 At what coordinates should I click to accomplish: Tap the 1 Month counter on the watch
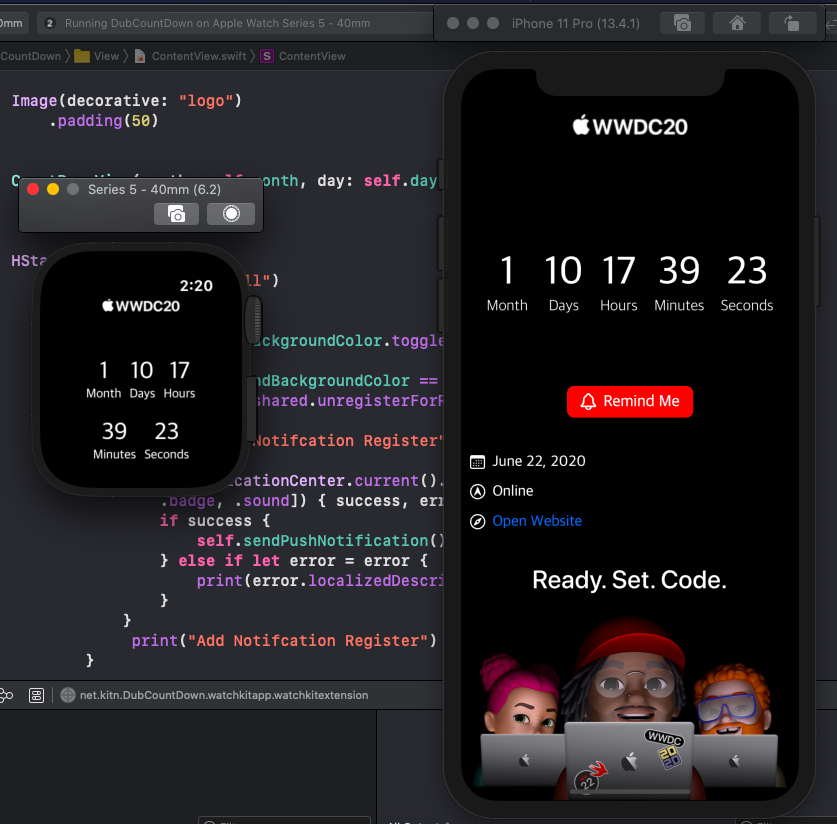click(x=104, y=379)
